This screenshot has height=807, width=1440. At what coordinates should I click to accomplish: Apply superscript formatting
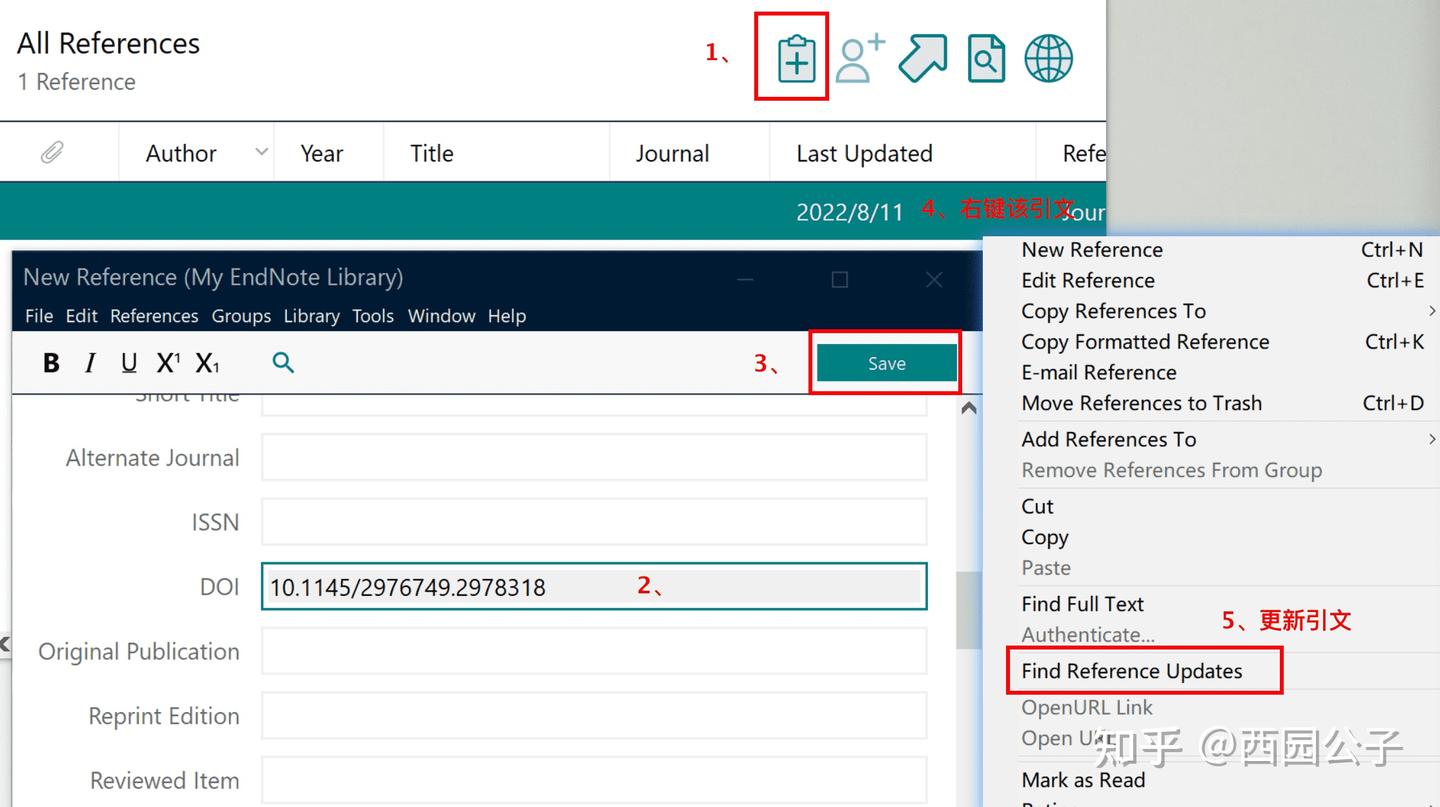tap(168, 363)
